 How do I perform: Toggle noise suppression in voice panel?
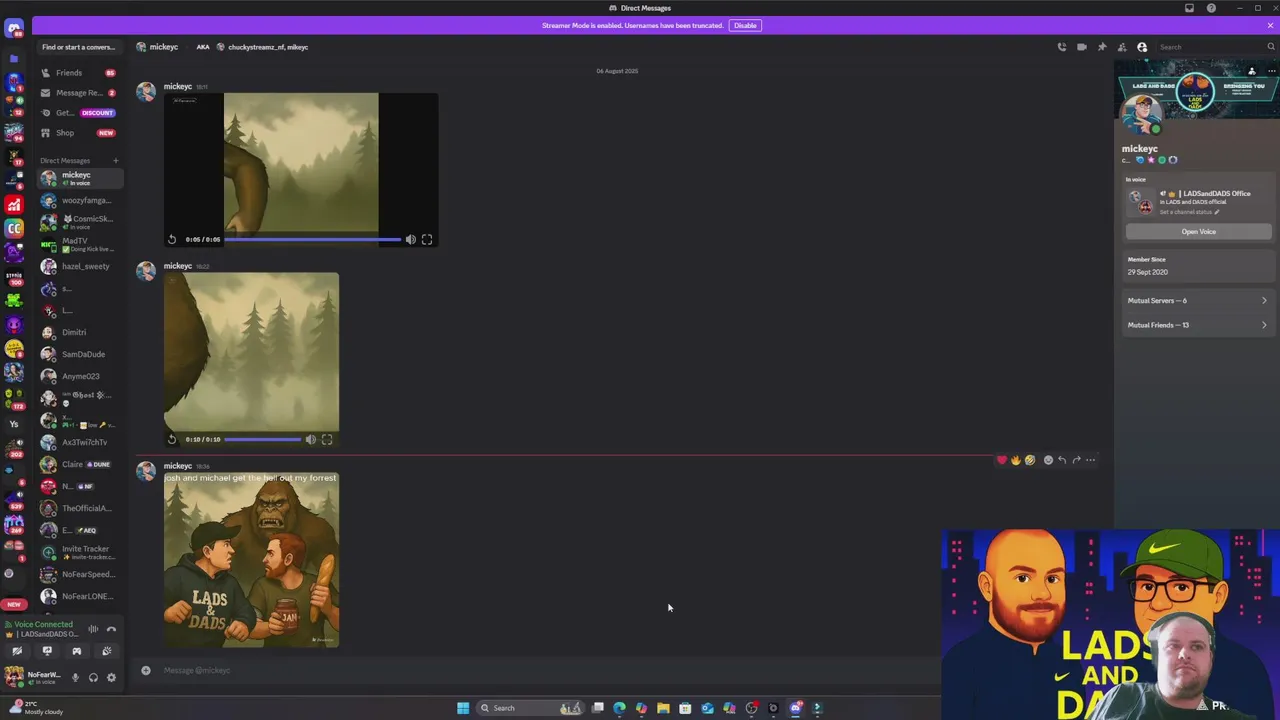93,629
